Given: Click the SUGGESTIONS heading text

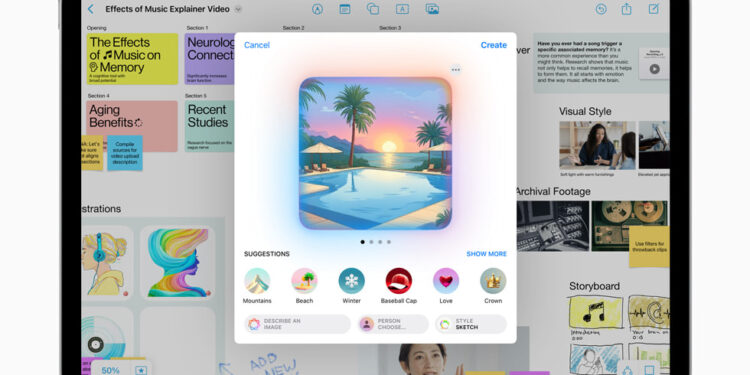Looking at the screenshot, I should pos(267,254).
